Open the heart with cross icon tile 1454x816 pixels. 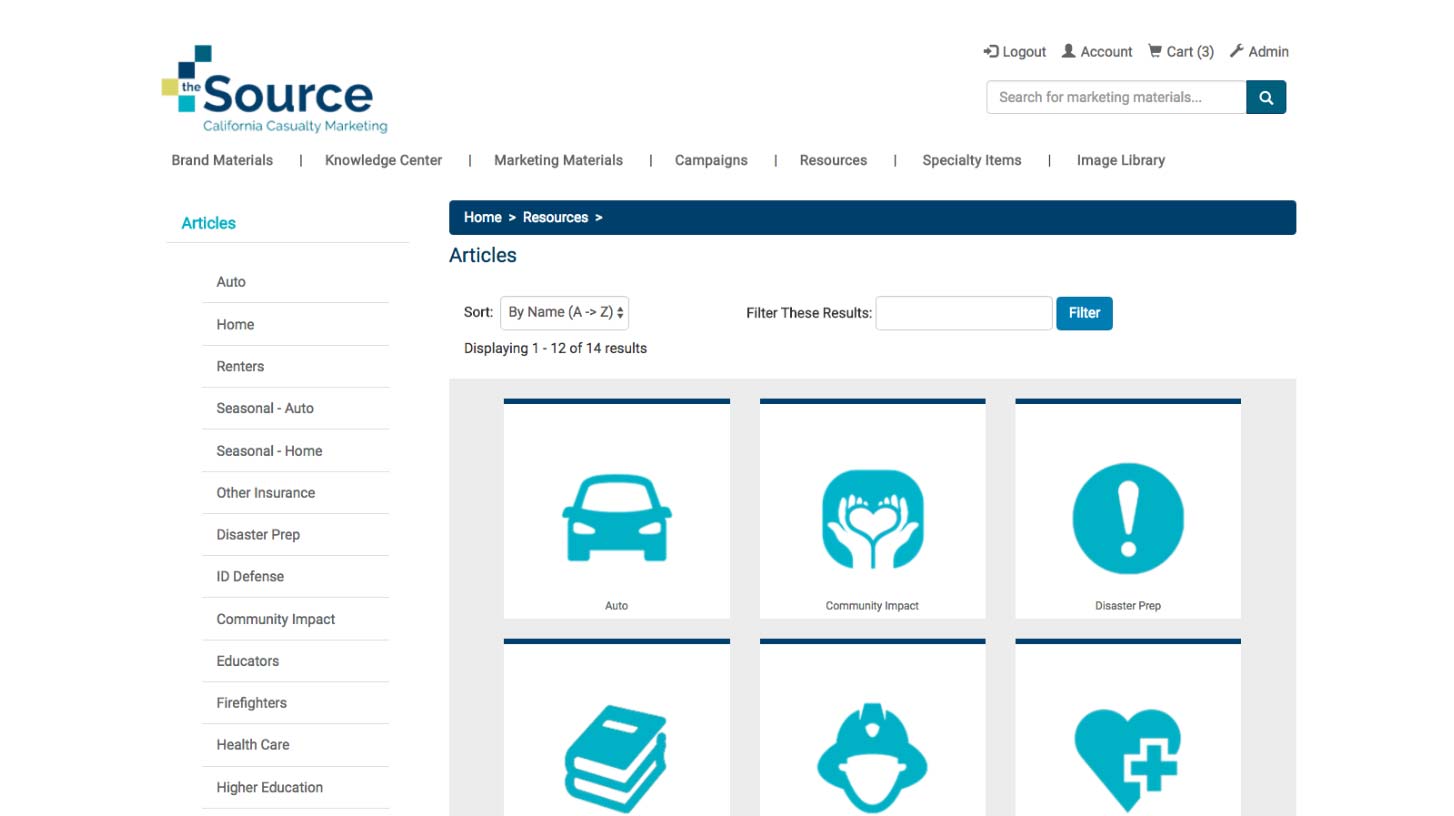[x=1128, y=760]
